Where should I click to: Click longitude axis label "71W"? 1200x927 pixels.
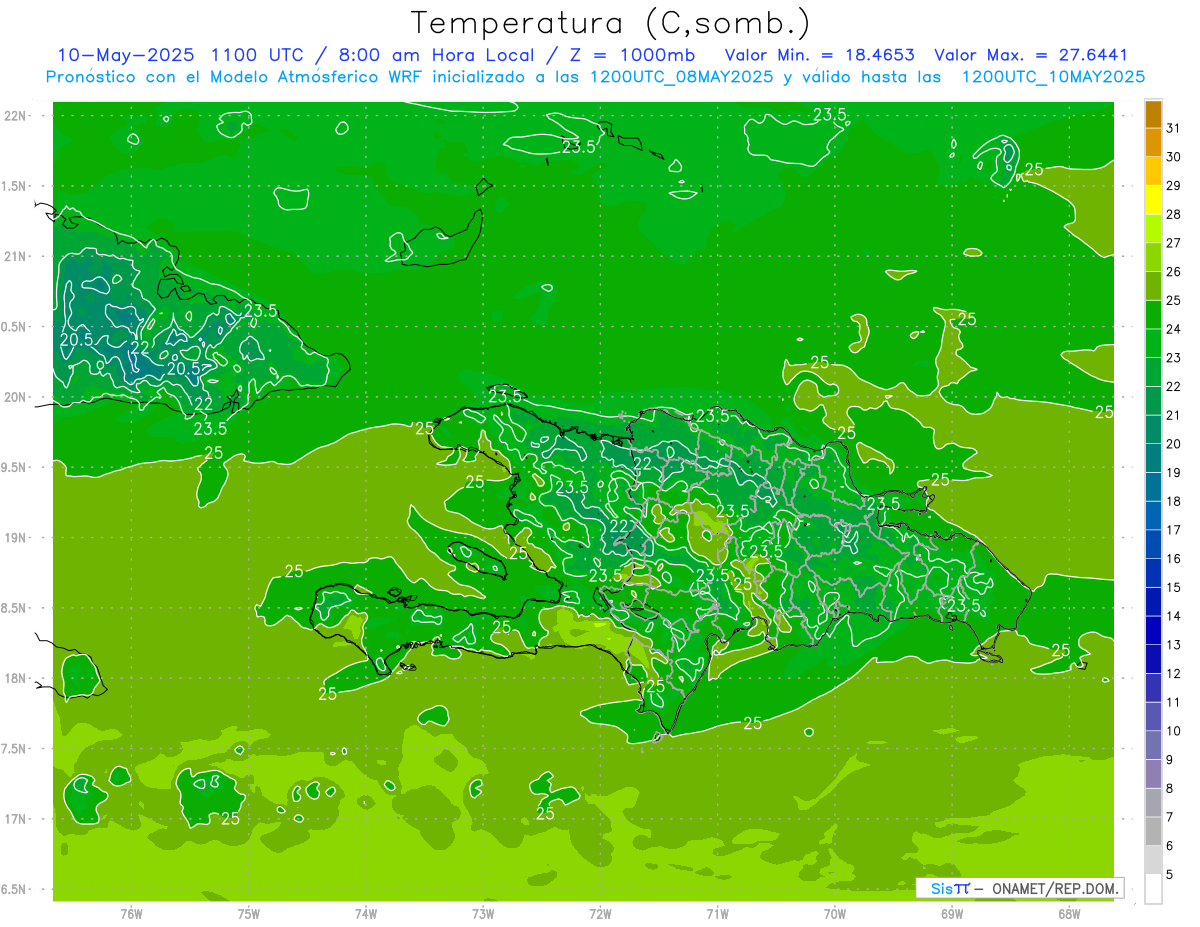(717, 913)
